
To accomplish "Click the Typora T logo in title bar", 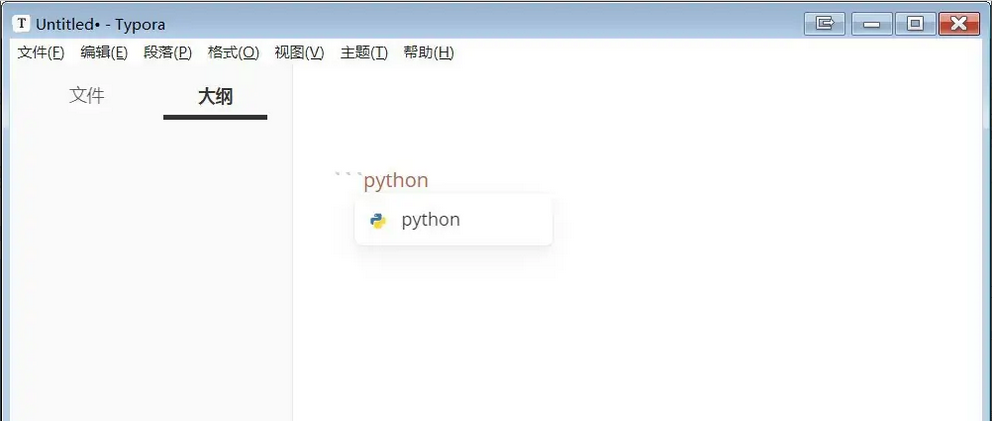I will click(22, 24).
